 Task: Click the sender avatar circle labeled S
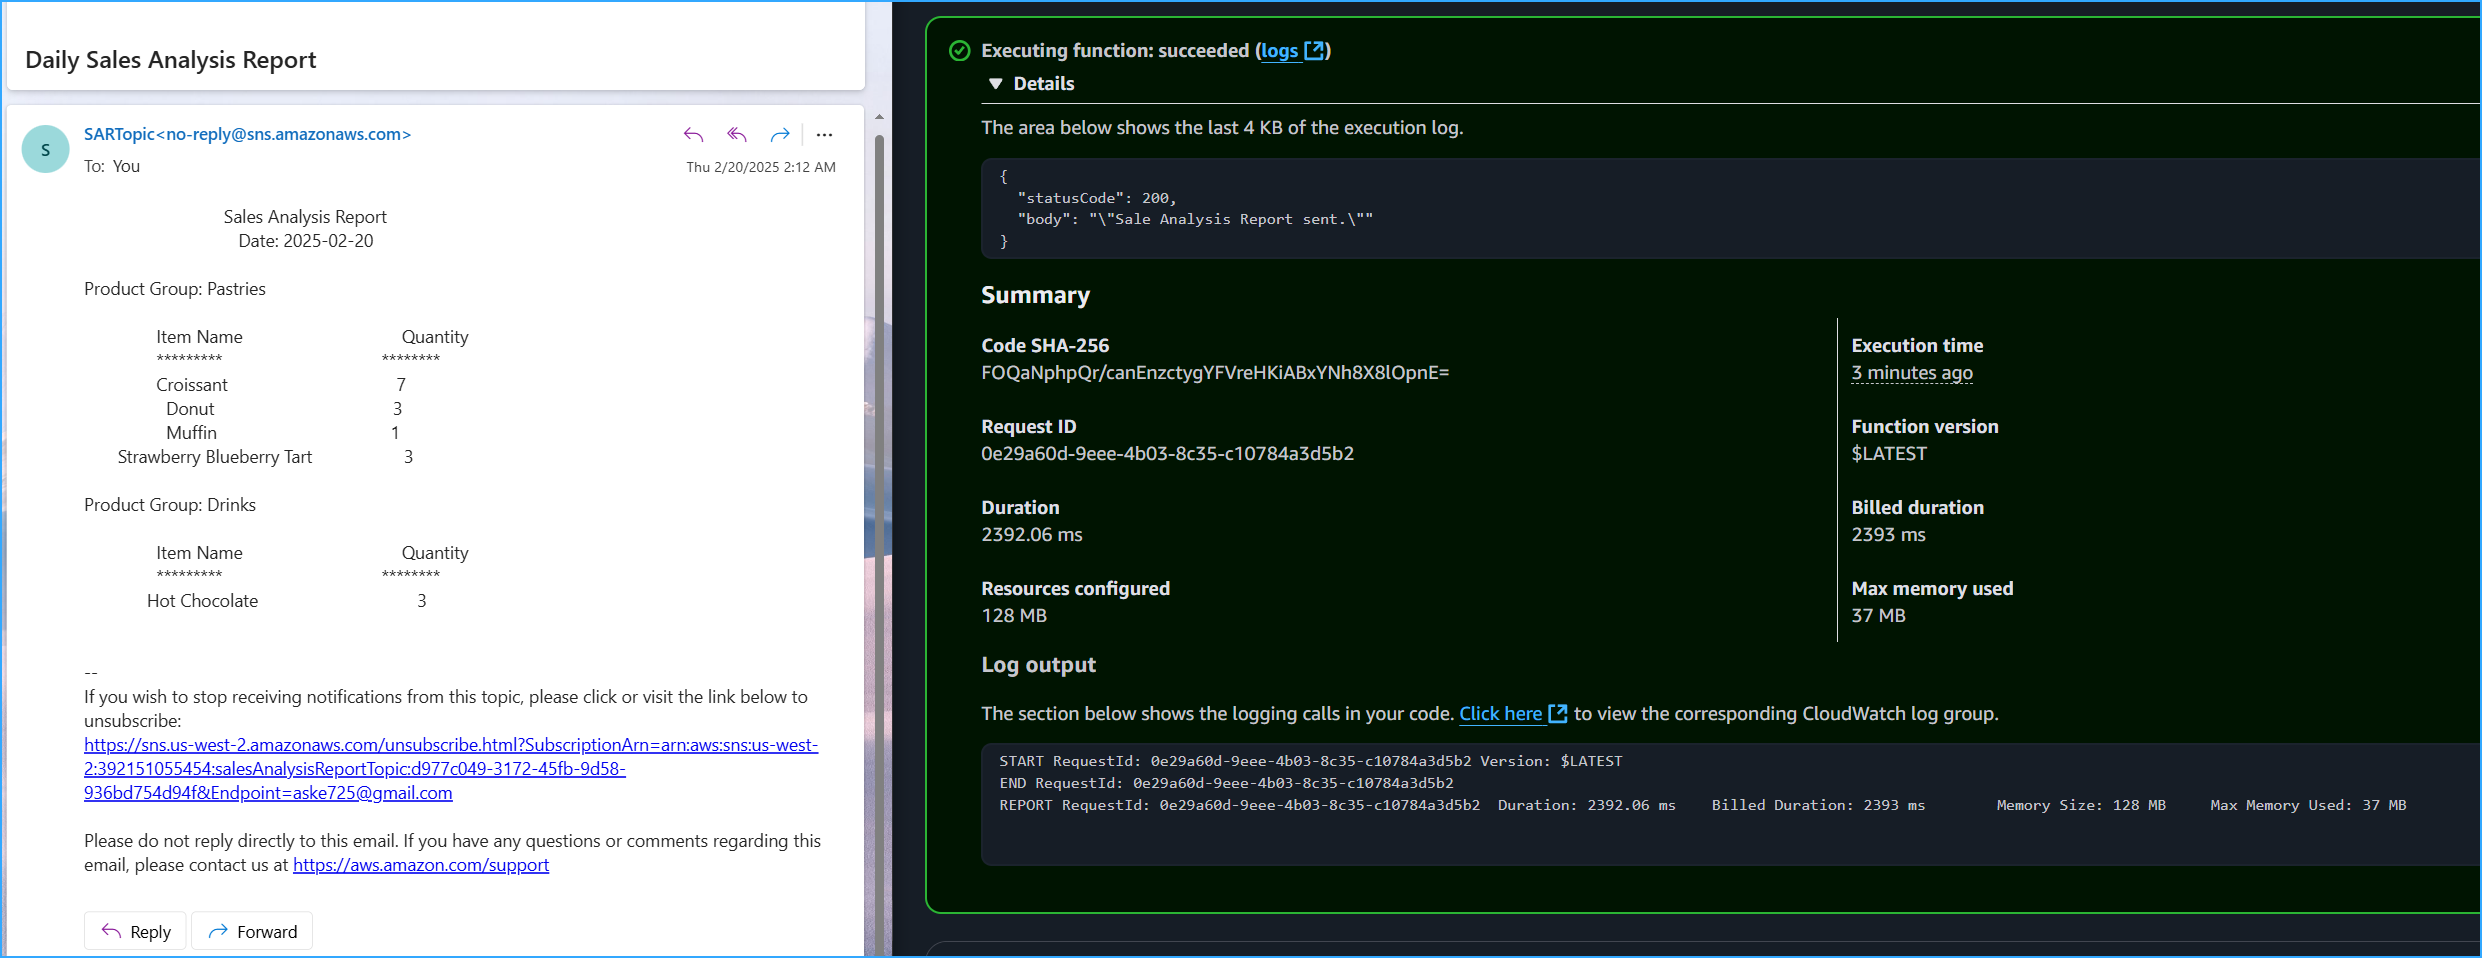click(x=45, y=150)
